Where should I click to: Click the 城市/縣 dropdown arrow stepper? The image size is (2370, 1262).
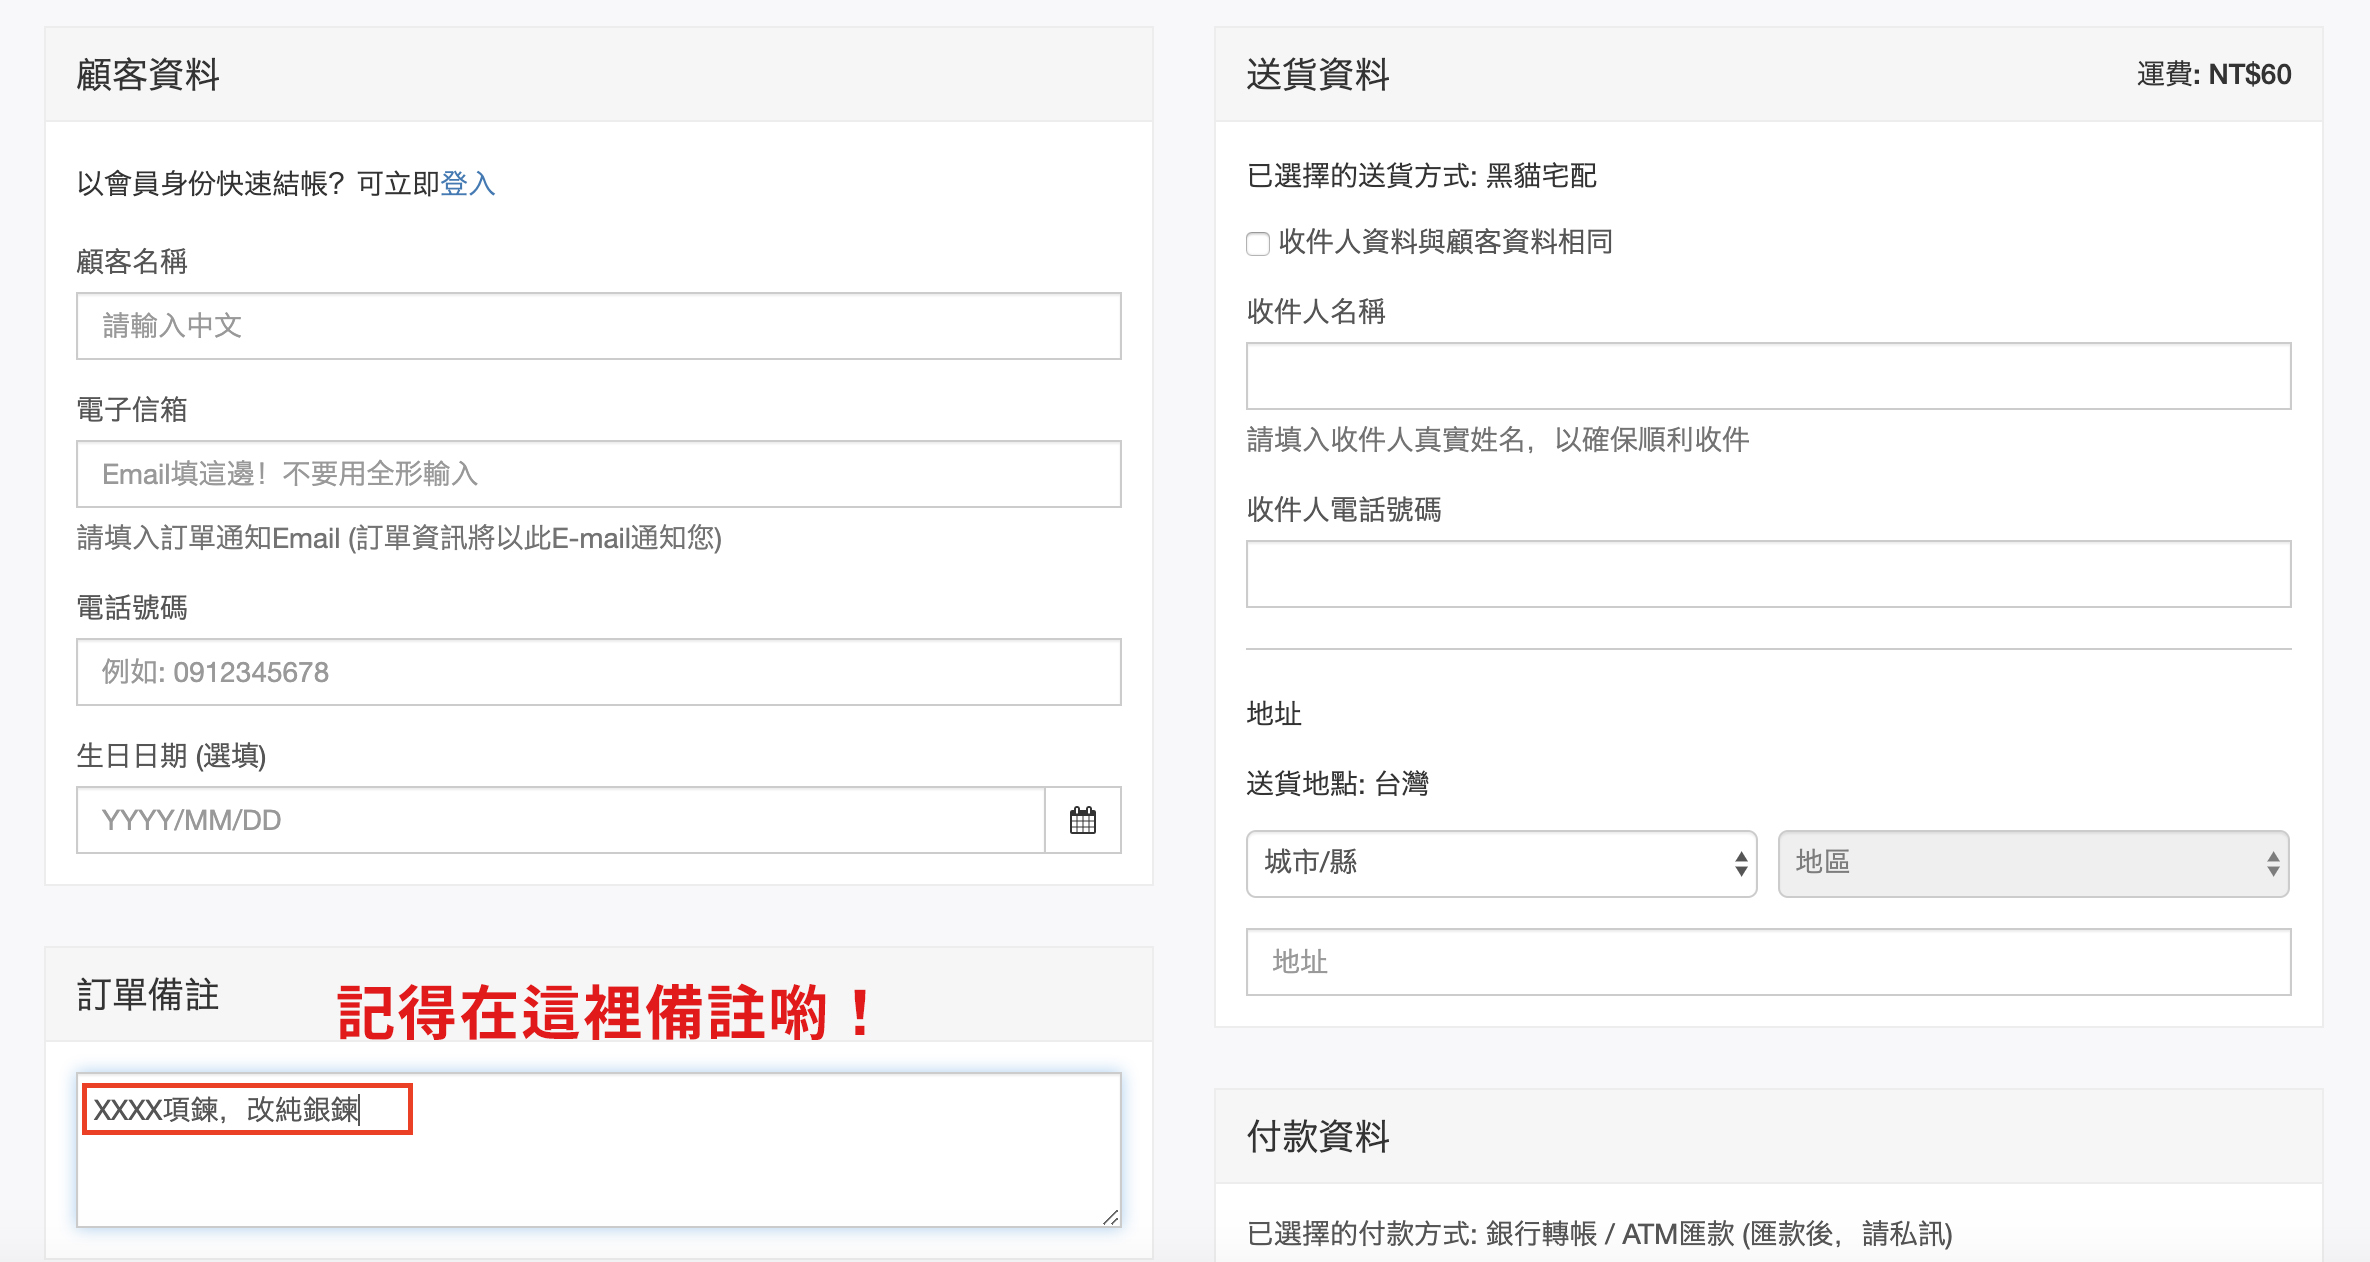click(x=1740, y=863)
